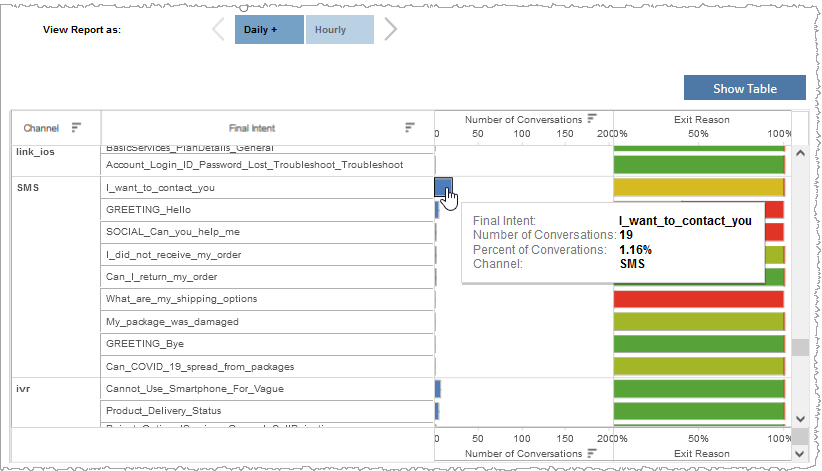Click red exit reason bar for What_are_my_shipping_options

tap(697, 299)
